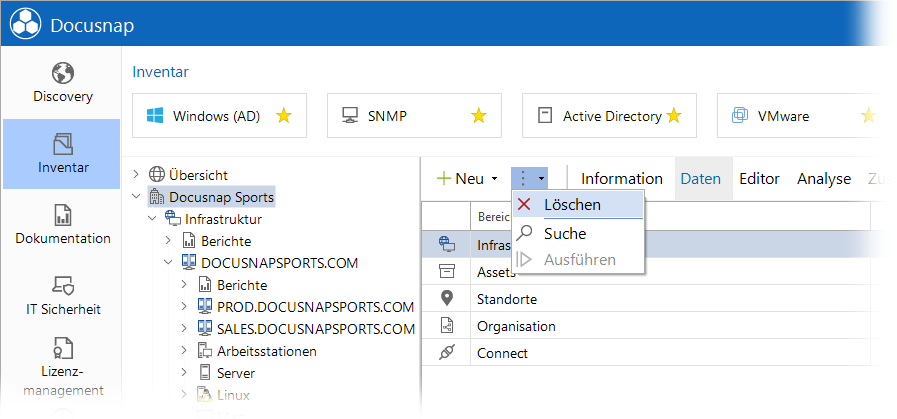Expand PROD.DOCUSNAPSPORTS.COM node
Screen dimensions: 897x419
tap(184, 307)
